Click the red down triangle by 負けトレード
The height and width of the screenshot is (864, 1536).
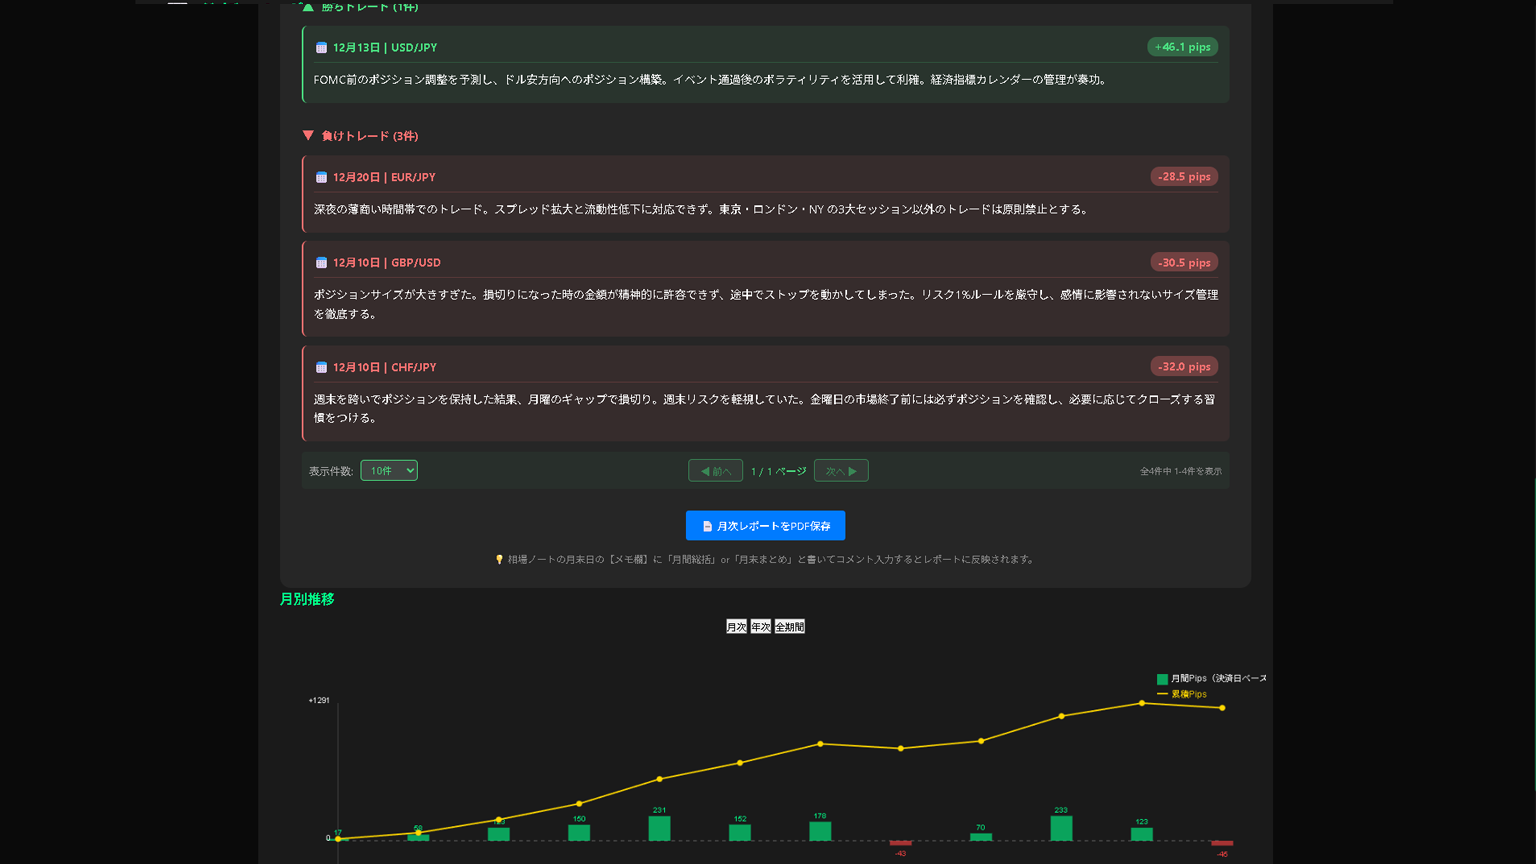(x=308, y=136)
